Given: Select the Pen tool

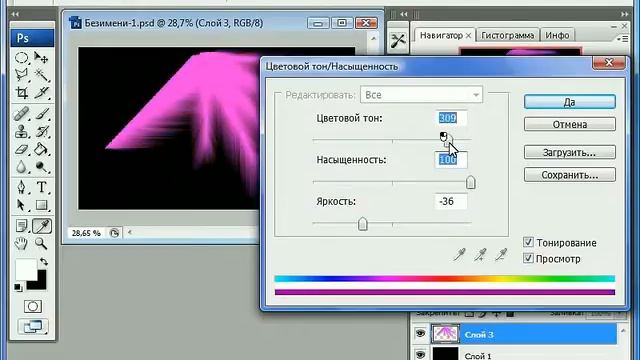Looking at the screenshot, I should click(22, 187).
